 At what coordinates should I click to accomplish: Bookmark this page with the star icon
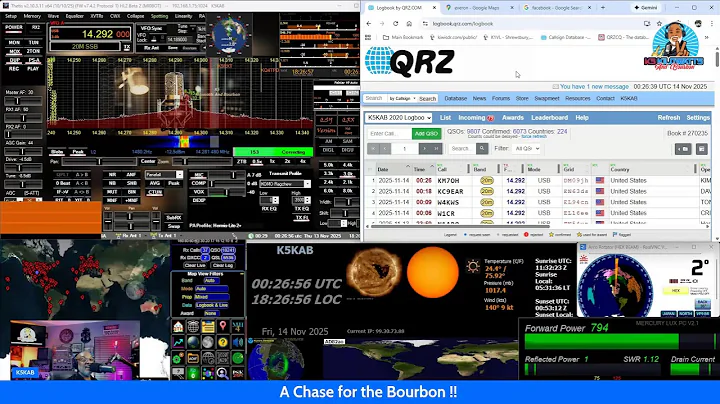[659, 23]
